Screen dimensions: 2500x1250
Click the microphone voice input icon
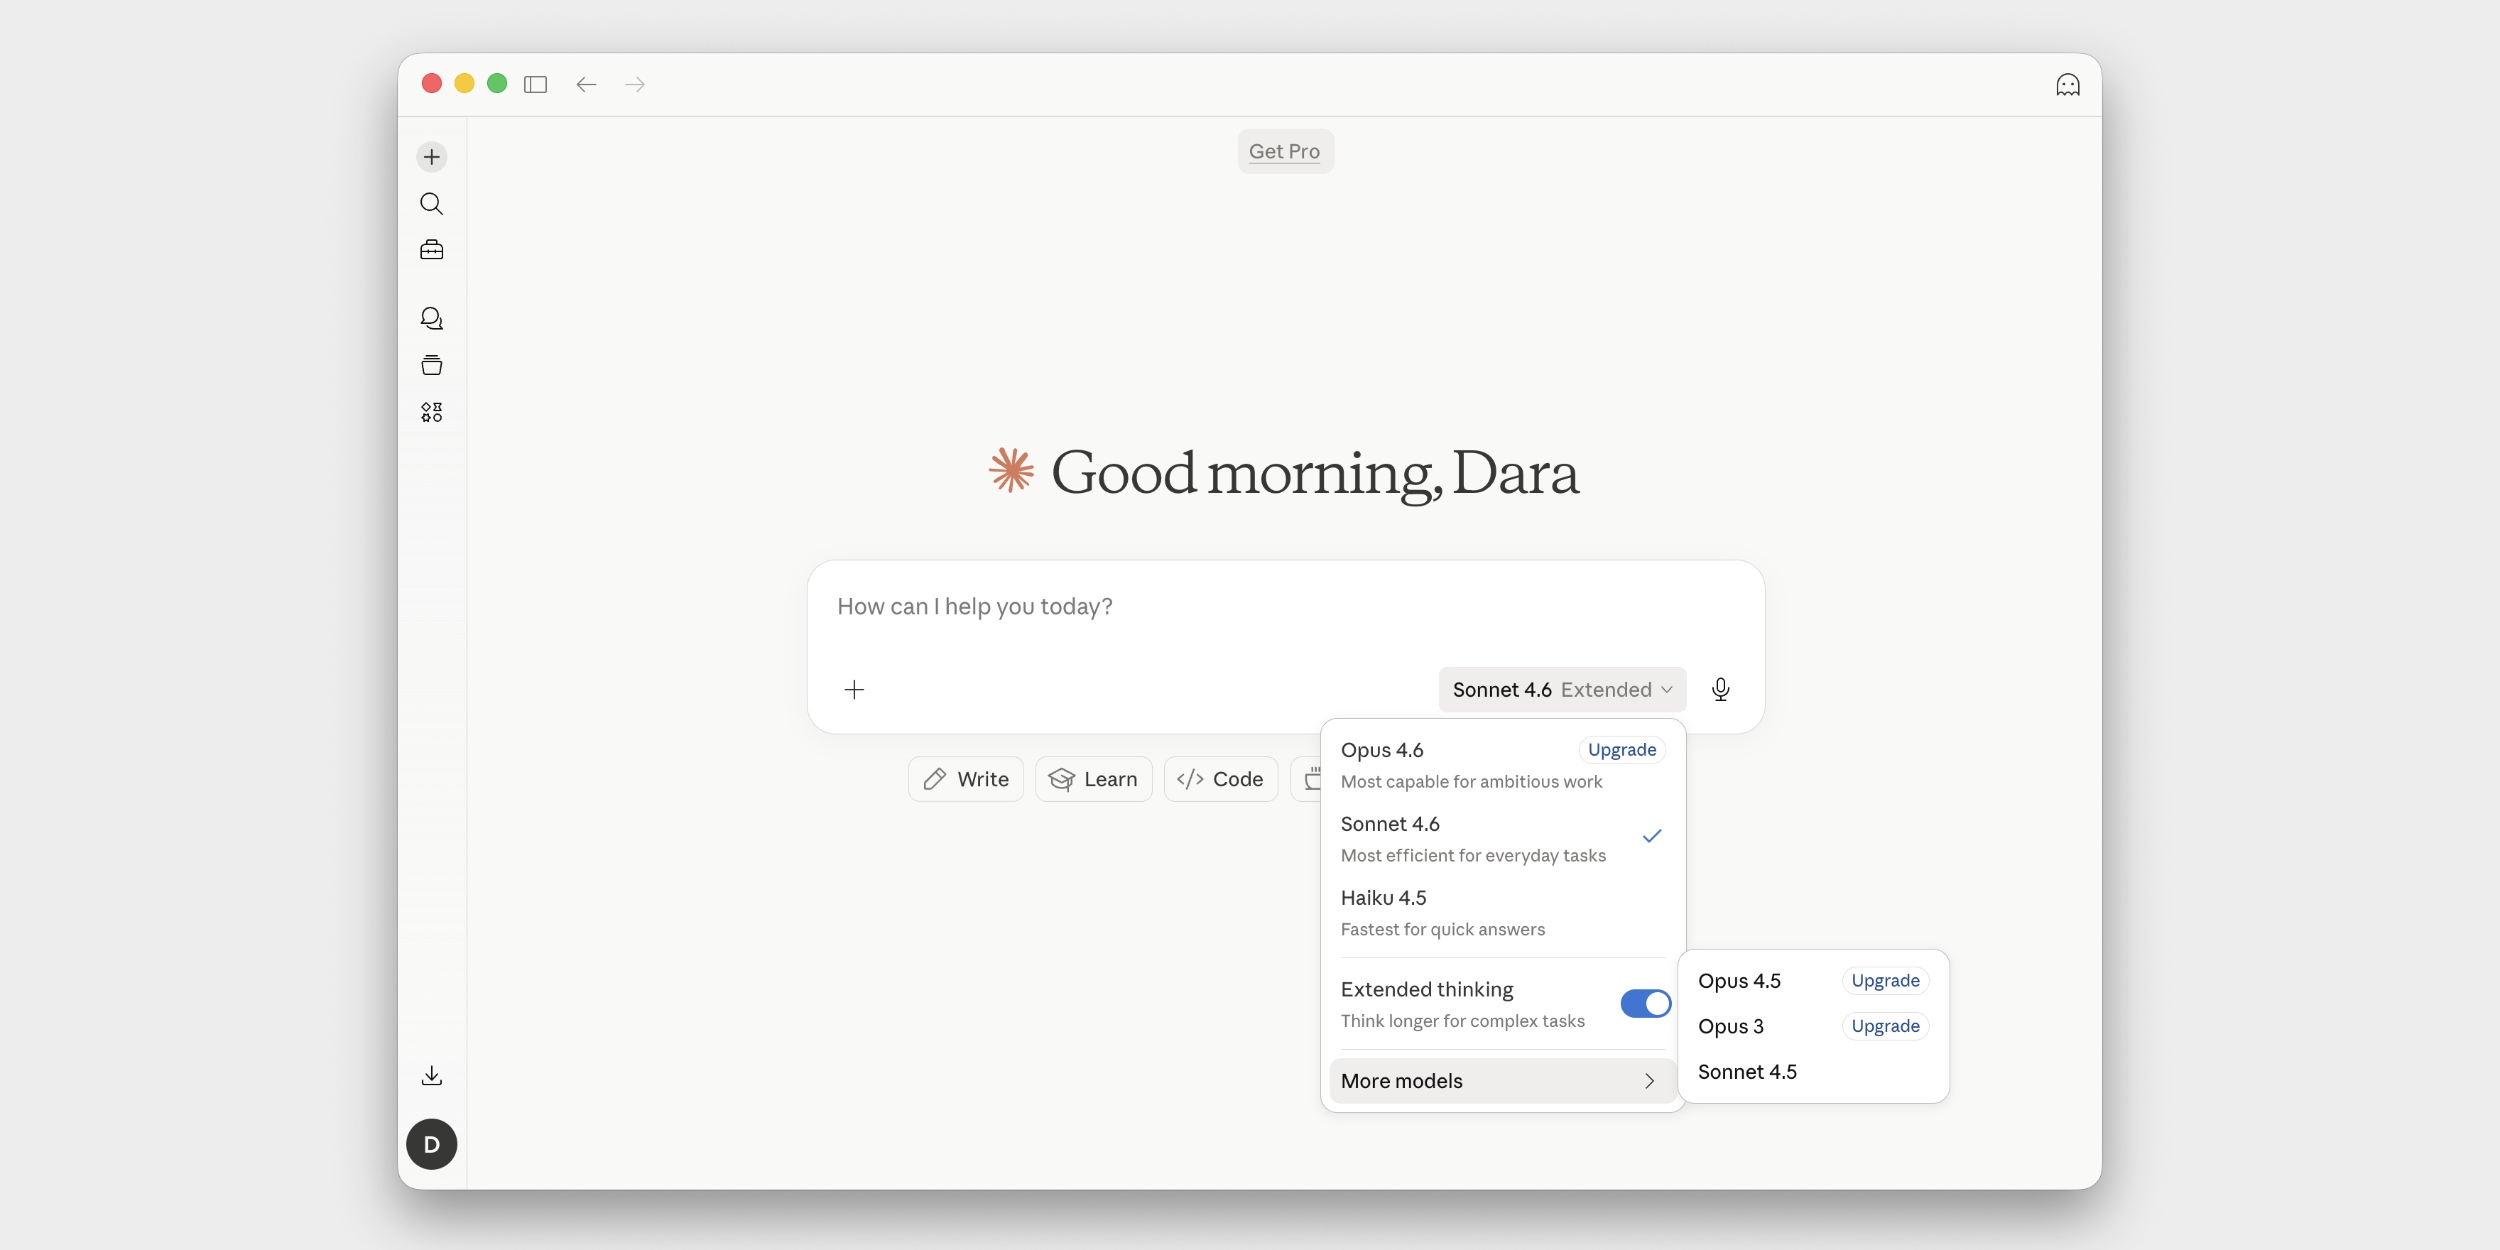click(1720, 690)
